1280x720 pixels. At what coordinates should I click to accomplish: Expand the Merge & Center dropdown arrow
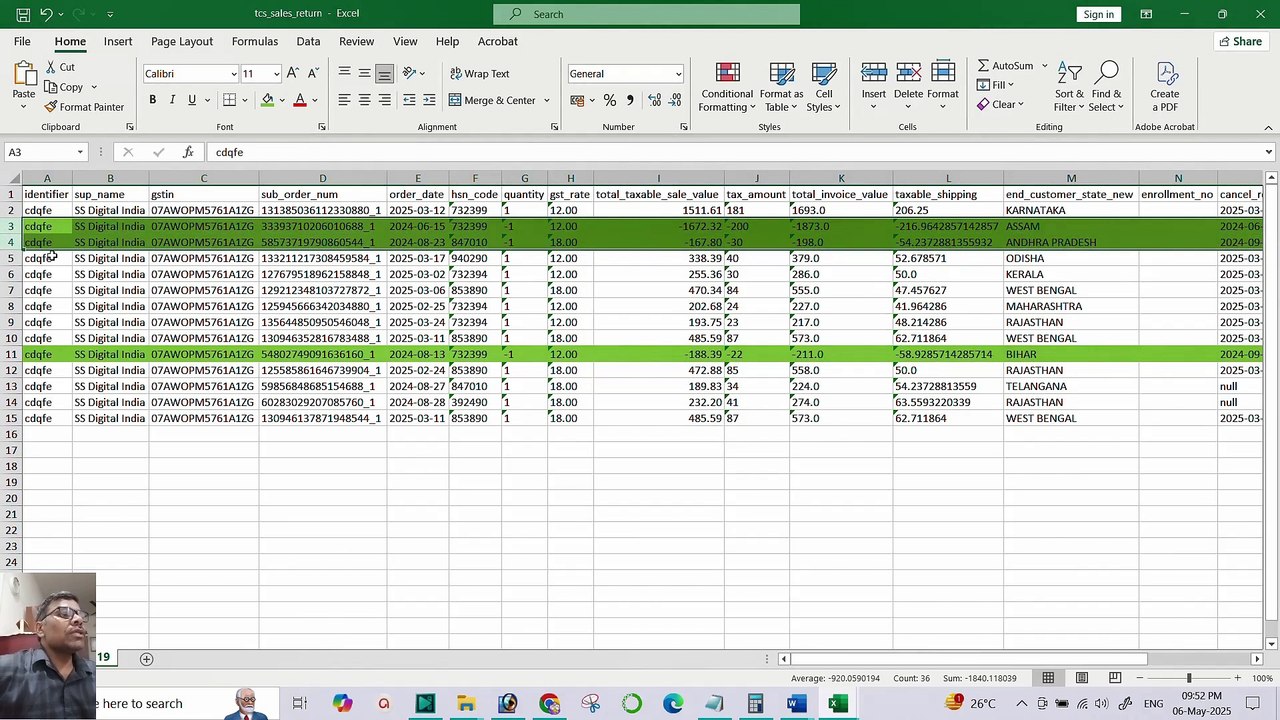(546, 100)
